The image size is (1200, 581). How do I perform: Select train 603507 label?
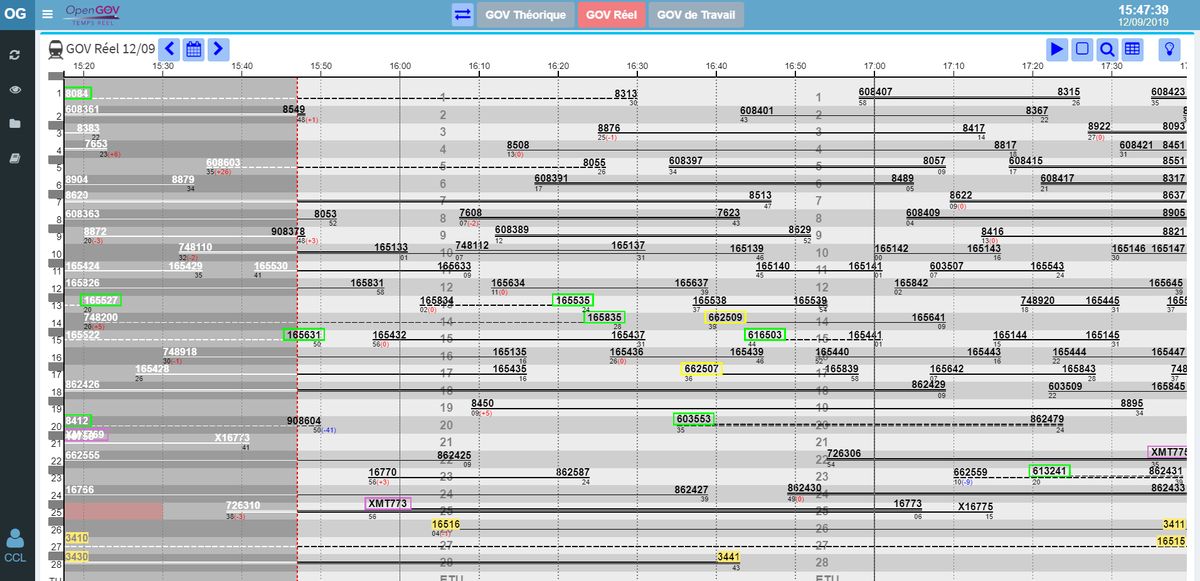pyautogui.click(x=946, y=266)
